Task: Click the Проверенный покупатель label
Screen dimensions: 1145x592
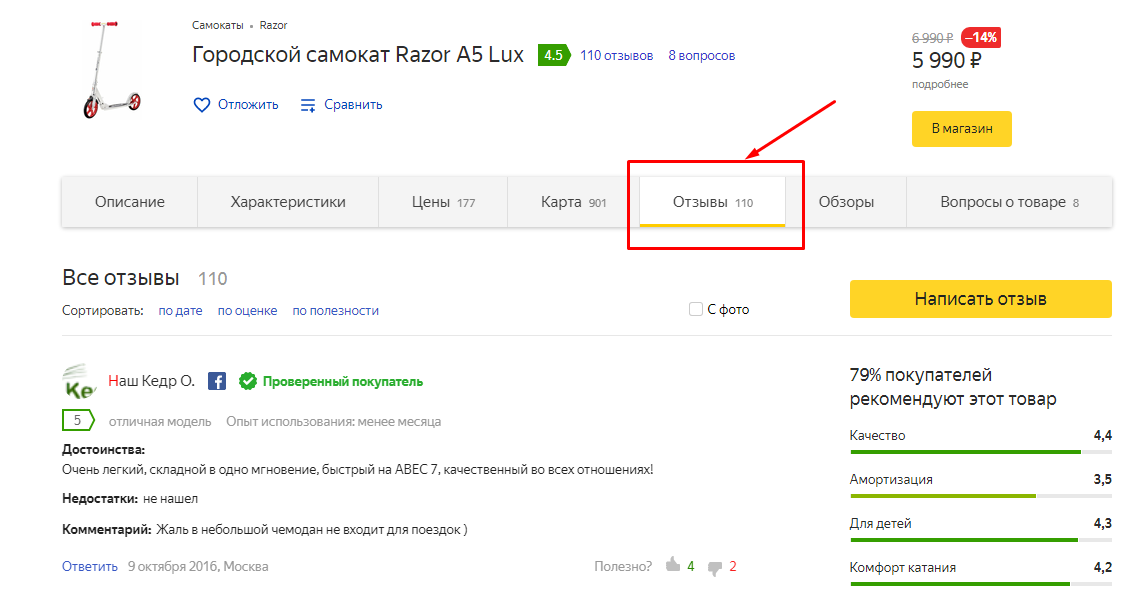Action: click(342, 382)
